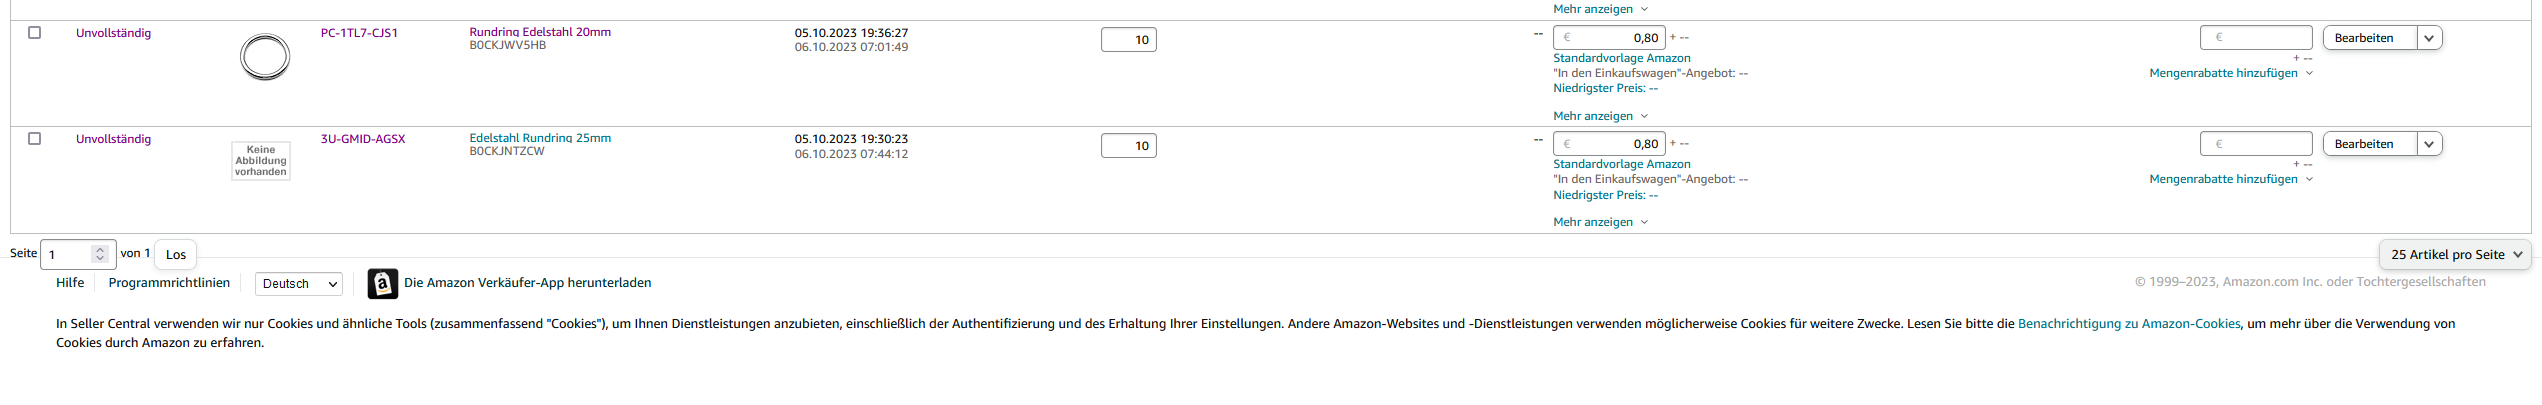Viewport: 2542px width, 405px height.
Task: Check the box for 3U-GMID-AGSX row
Action: pyautogui.click(x=34, y=138)
